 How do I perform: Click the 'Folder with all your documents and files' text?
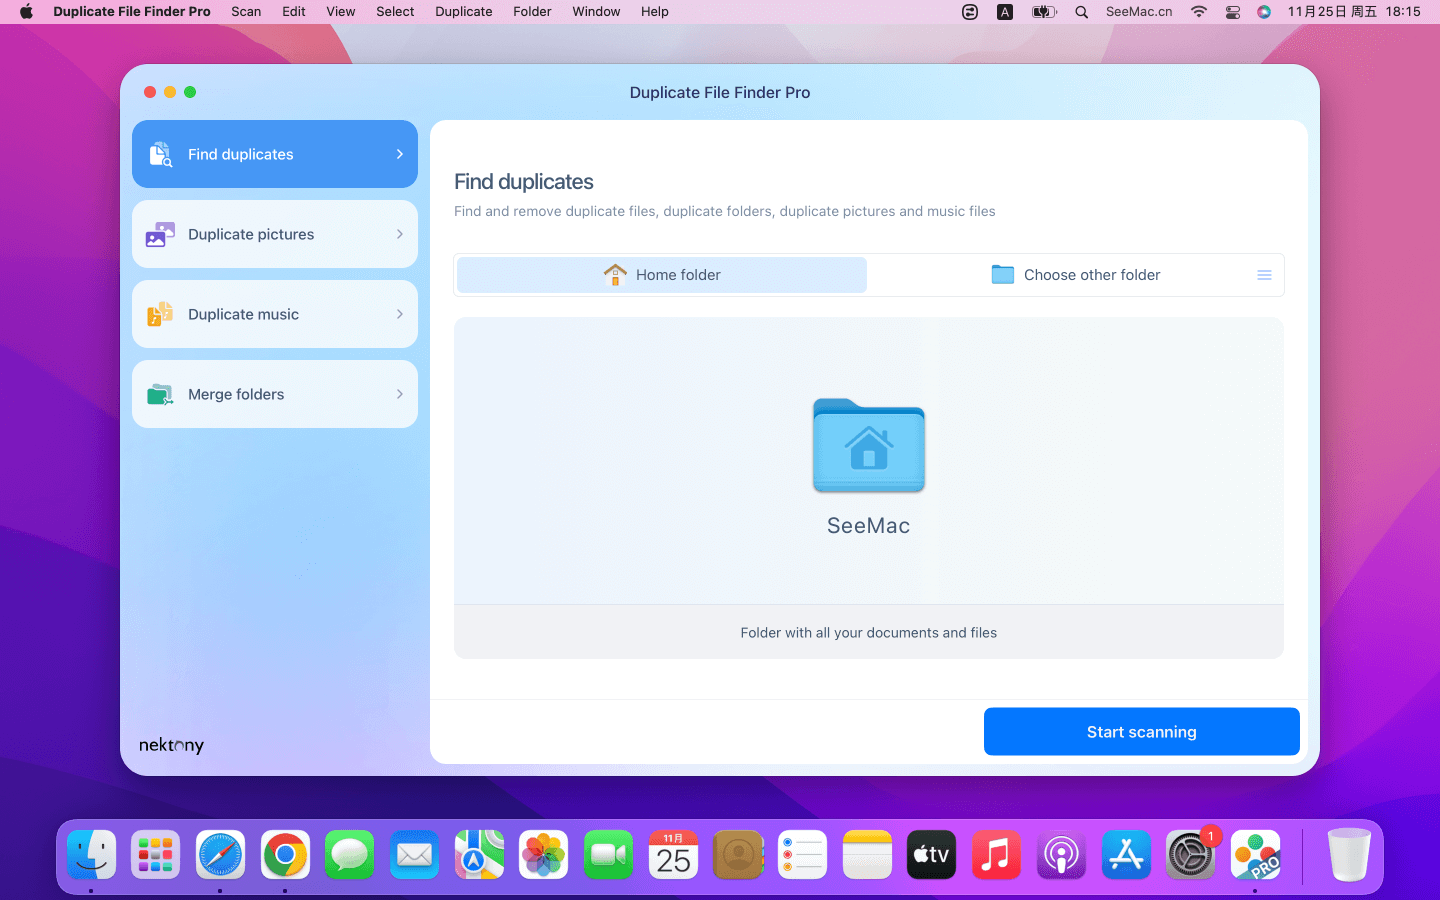click(x=869, y=633)
